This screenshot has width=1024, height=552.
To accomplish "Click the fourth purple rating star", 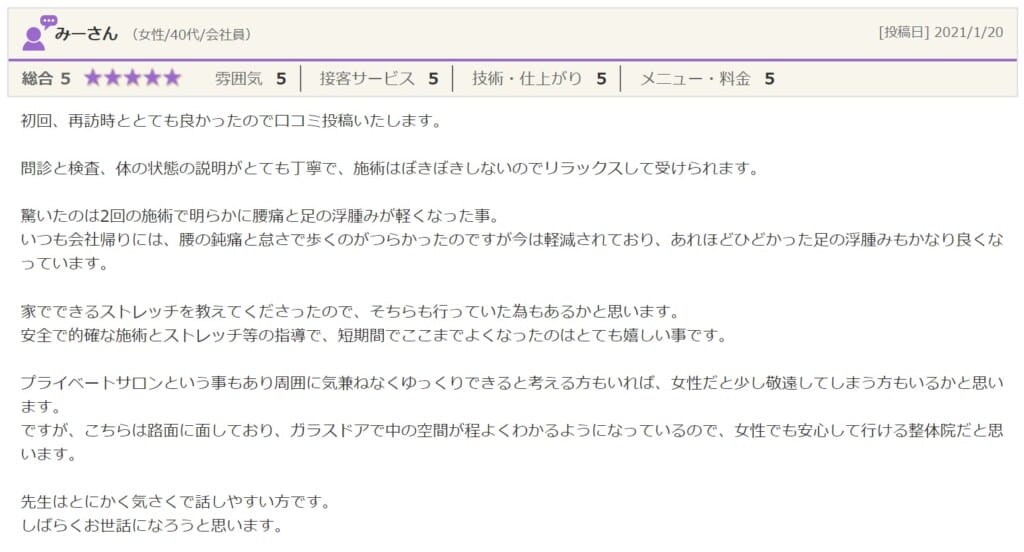I will (x=152, y=78).
